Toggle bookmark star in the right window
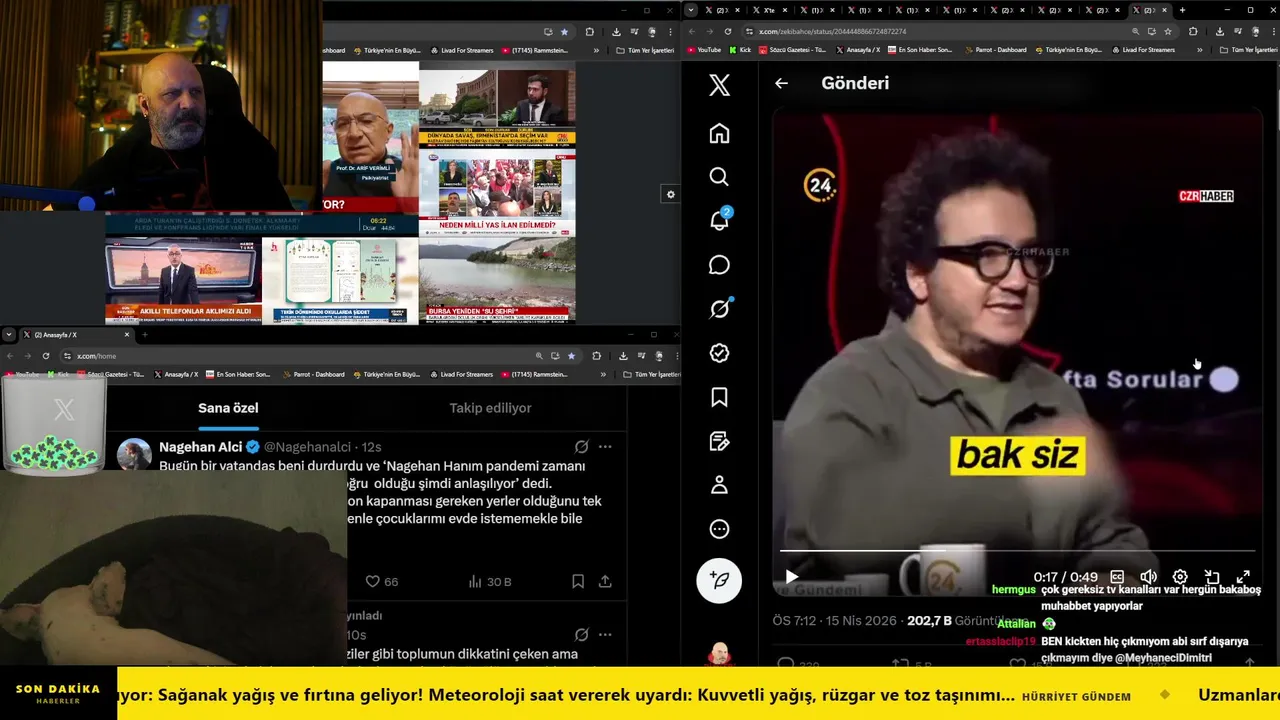The image size is (1280, 720). [x=1168, y=31]
